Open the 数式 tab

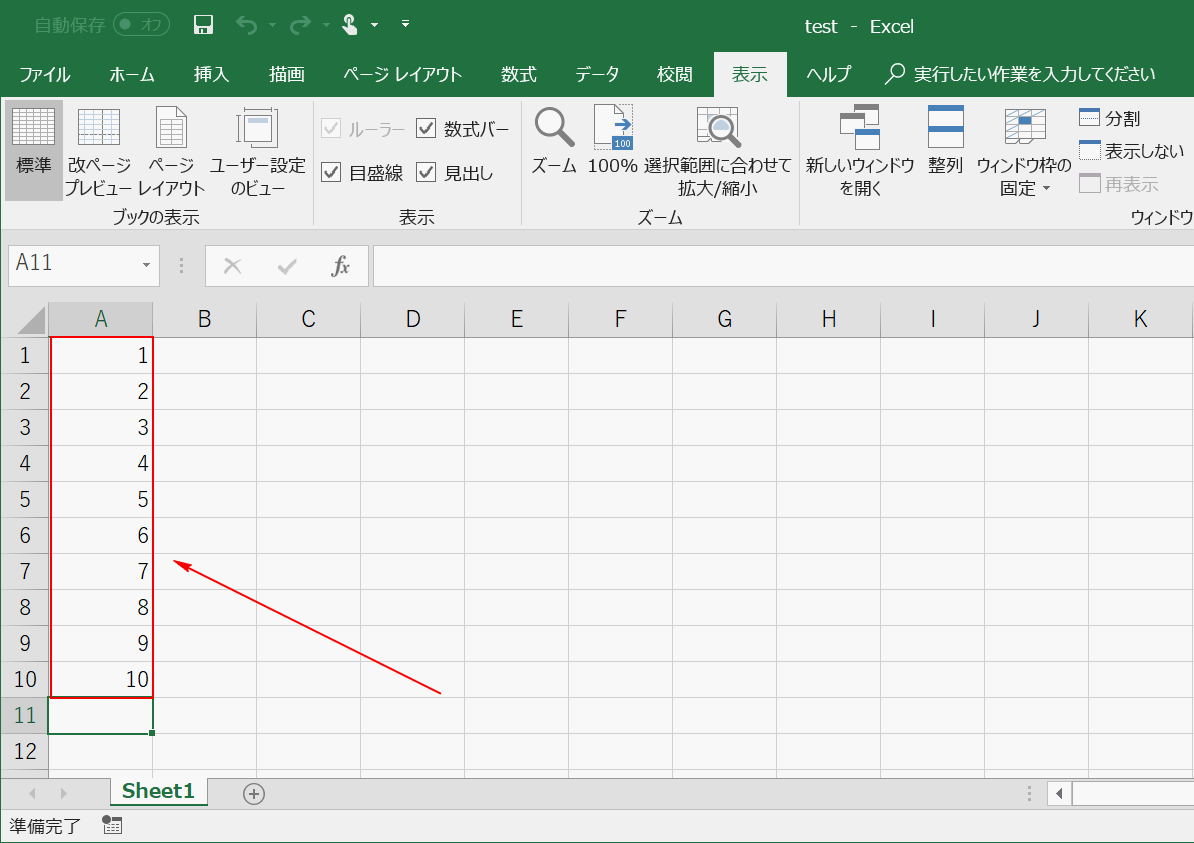(x=519, y=74)
